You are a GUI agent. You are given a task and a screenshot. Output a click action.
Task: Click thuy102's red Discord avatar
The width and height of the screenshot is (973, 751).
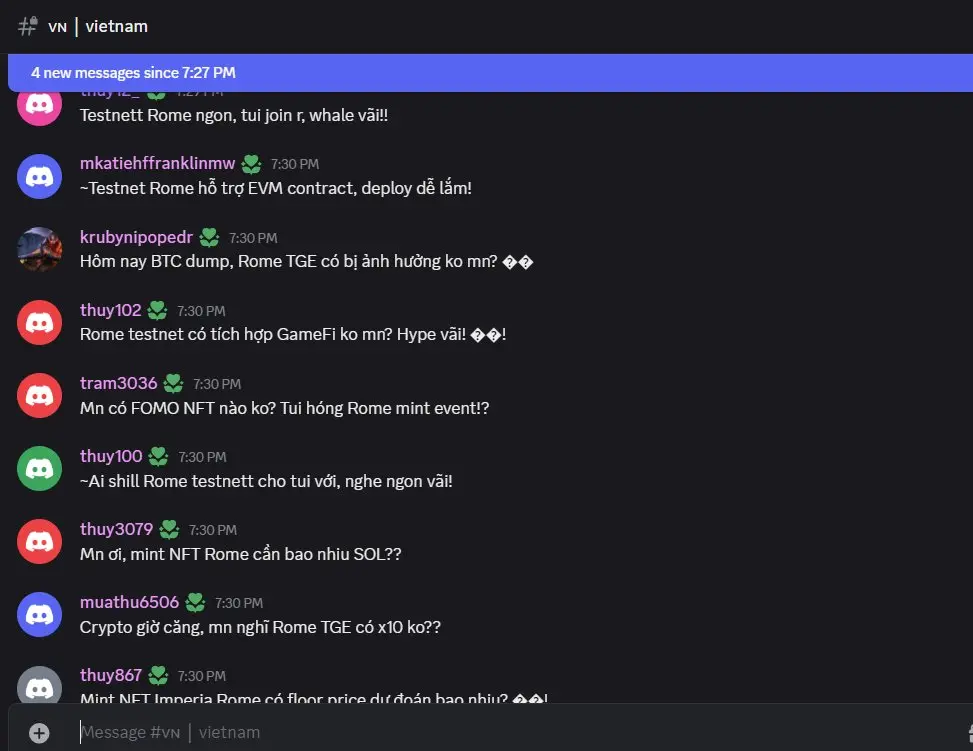40,323
